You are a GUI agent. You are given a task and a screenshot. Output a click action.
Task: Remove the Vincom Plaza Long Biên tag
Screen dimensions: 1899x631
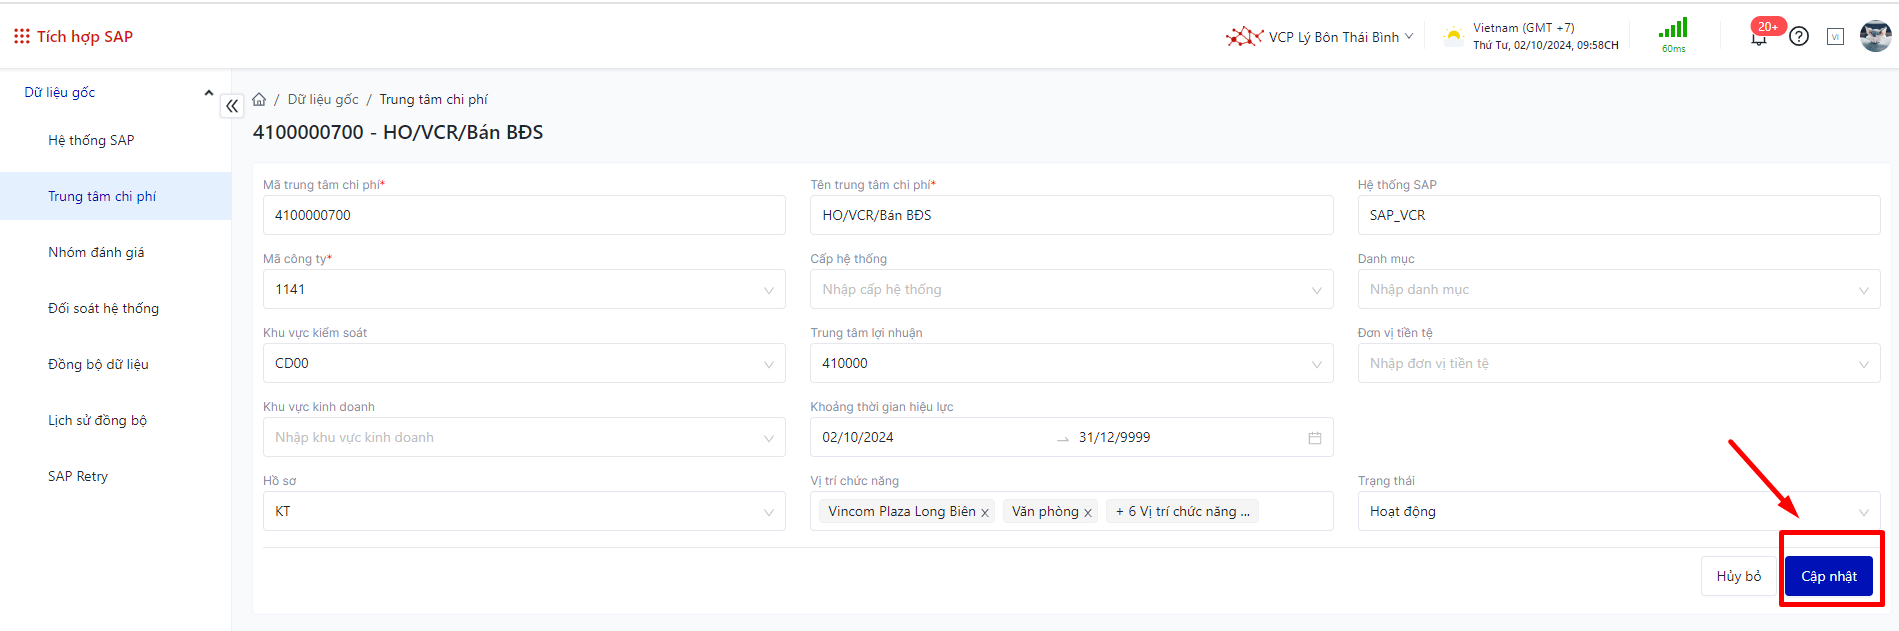pyautogui.click(x=985, y=513)
